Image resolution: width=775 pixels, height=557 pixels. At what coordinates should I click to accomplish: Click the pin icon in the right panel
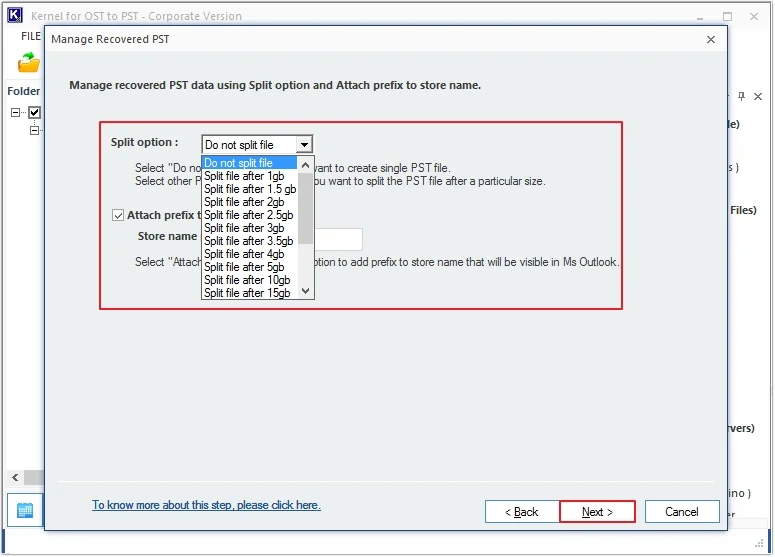point(741,96)
